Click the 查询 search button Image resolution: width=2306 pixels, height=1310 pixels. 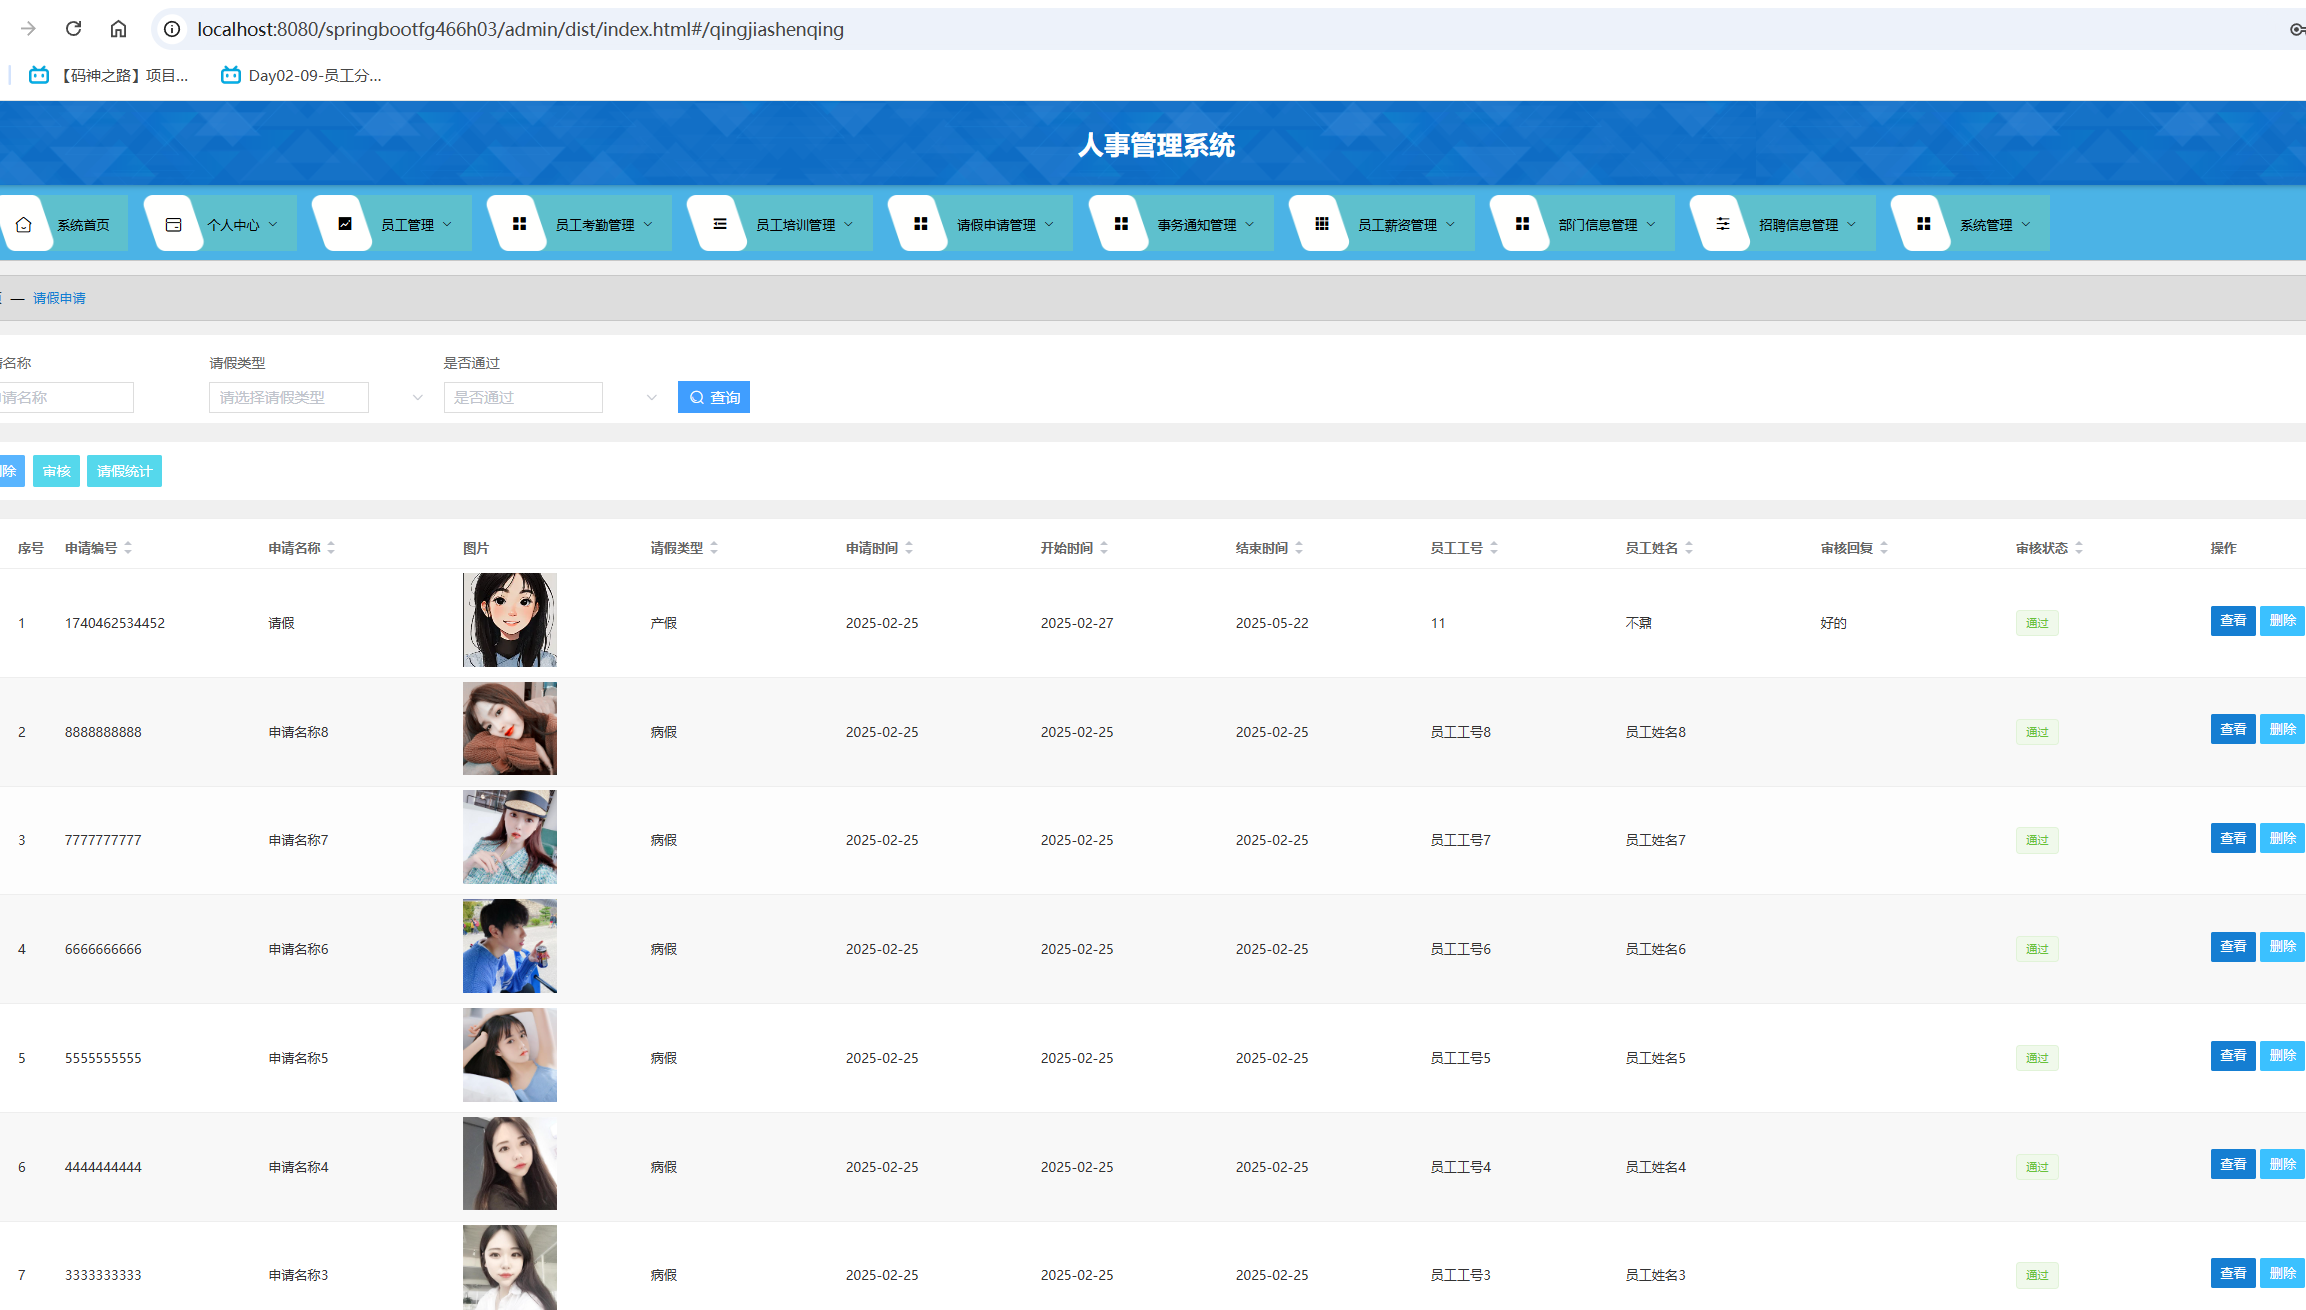714,397
